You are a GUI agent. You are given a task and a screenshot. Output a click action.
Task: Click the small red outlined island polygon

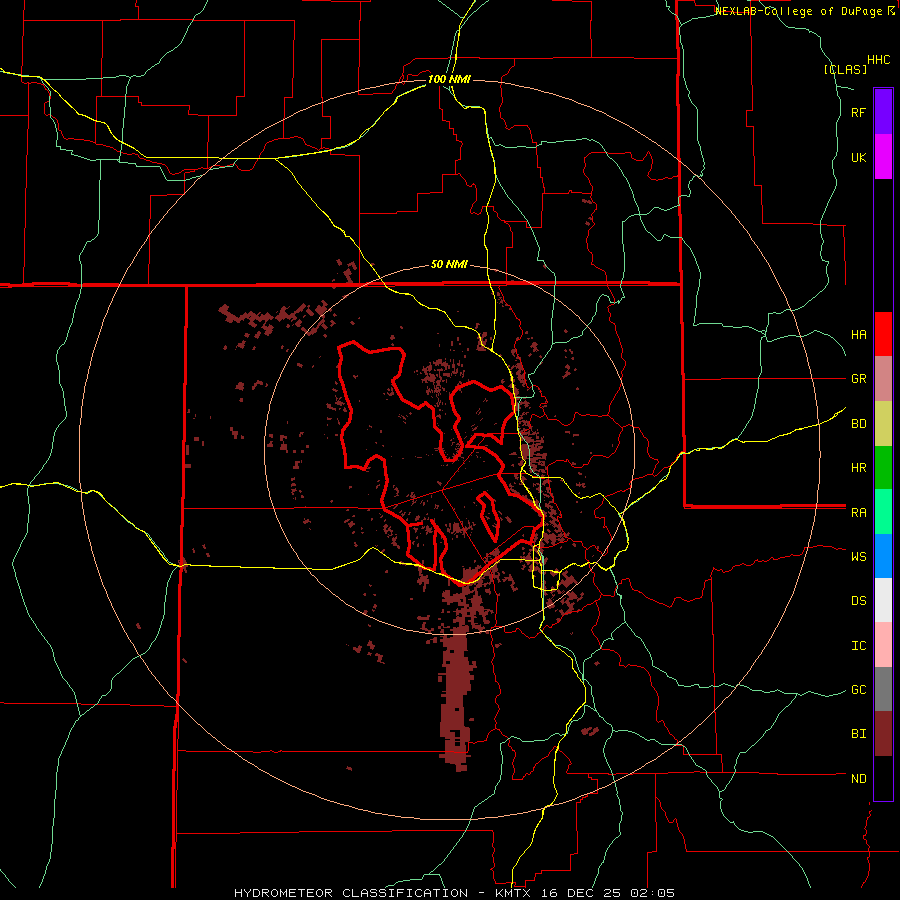488,516
